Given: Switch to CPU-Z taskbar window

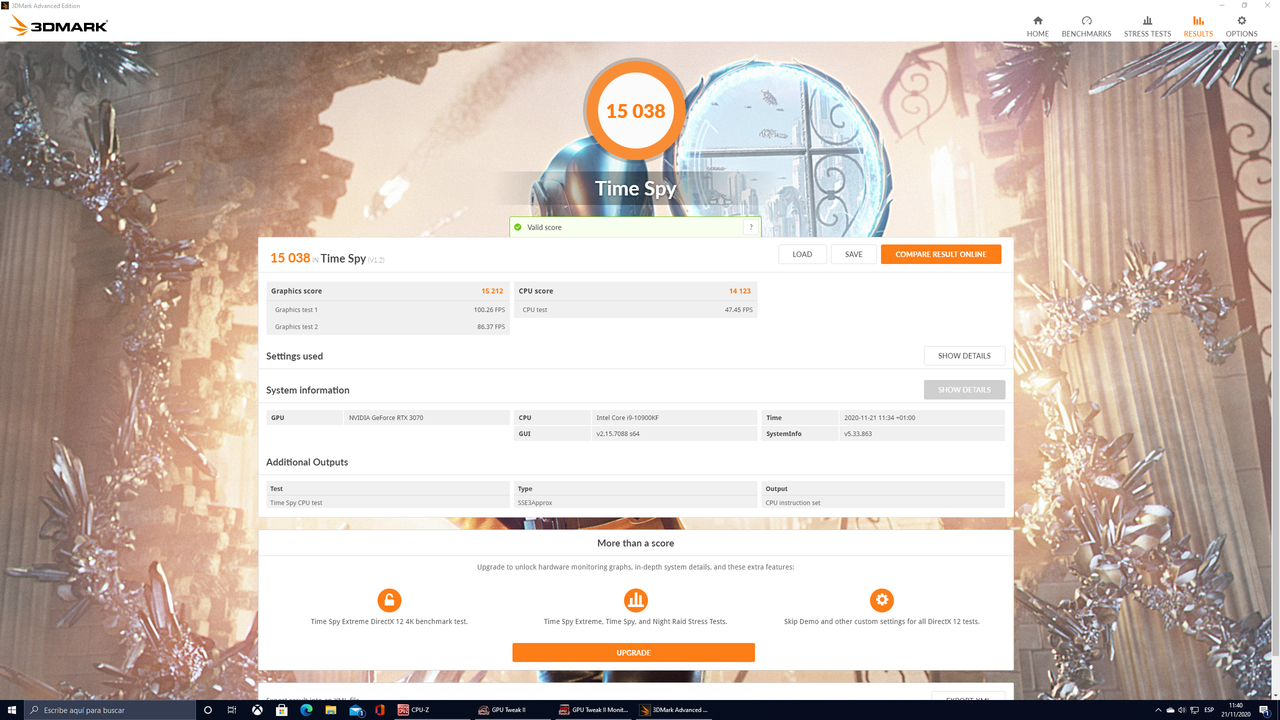Looking at the screenshot, I should (x=433, y=710).
